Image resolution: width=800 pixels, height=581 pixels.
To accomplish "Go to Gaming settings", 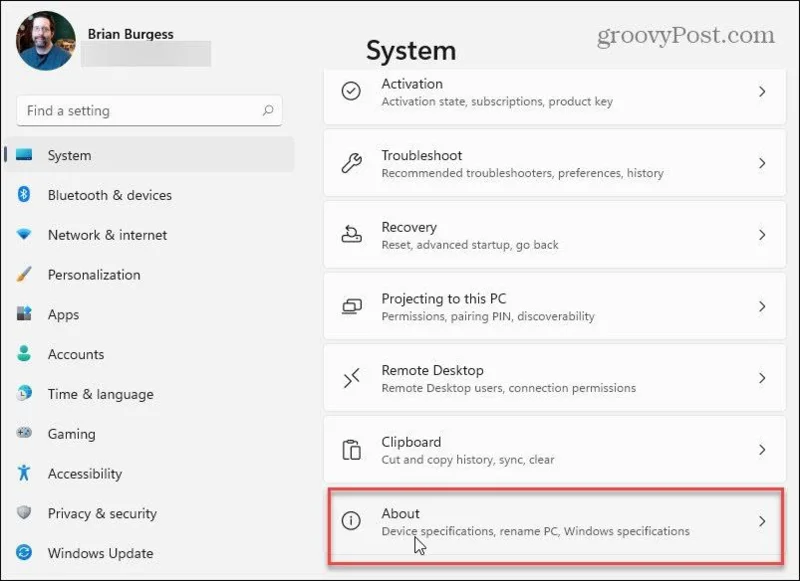I will click(x=149, y=434).
